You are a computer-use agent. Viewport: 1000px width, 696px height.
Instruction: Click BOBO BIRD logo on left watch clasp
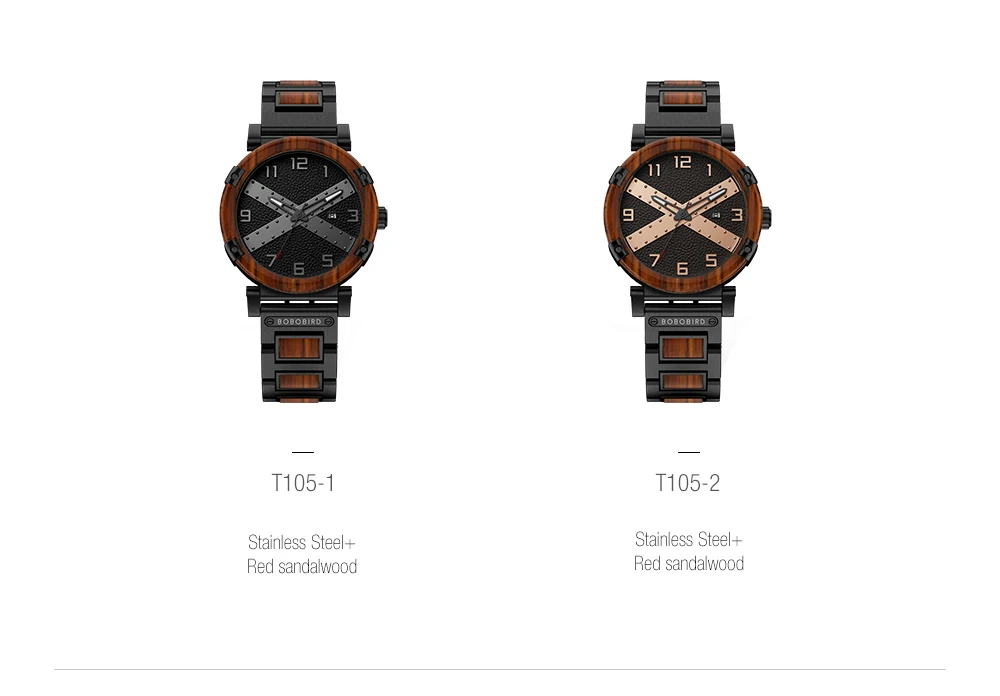point(300,322)
